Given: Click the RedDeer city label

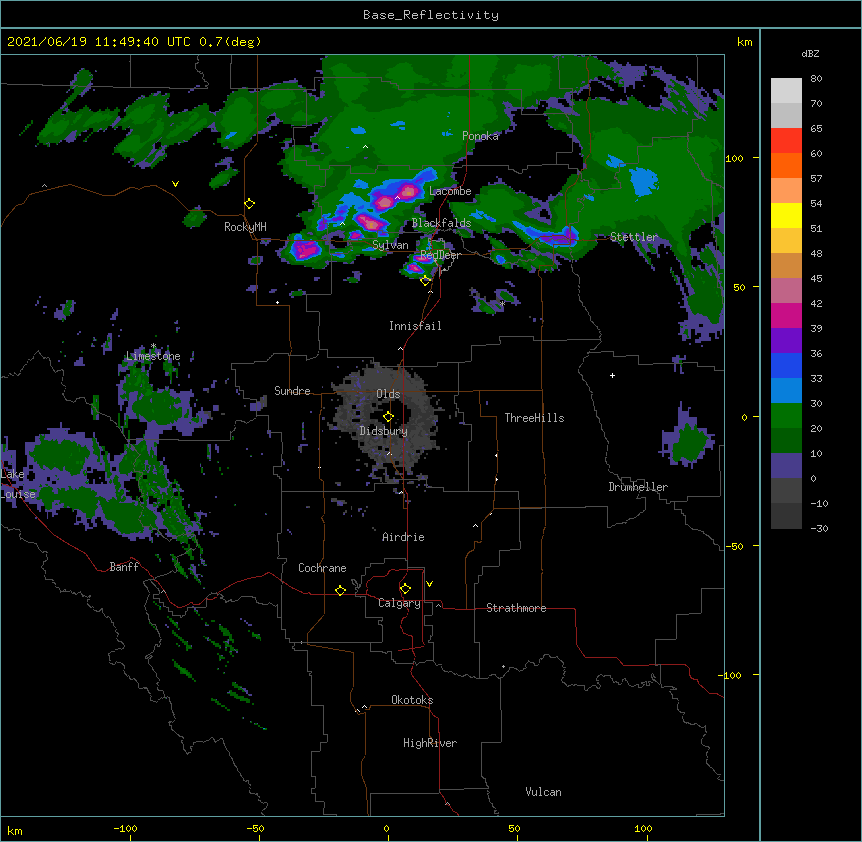Looking at the screenshot, I should [x=440, y=255].
